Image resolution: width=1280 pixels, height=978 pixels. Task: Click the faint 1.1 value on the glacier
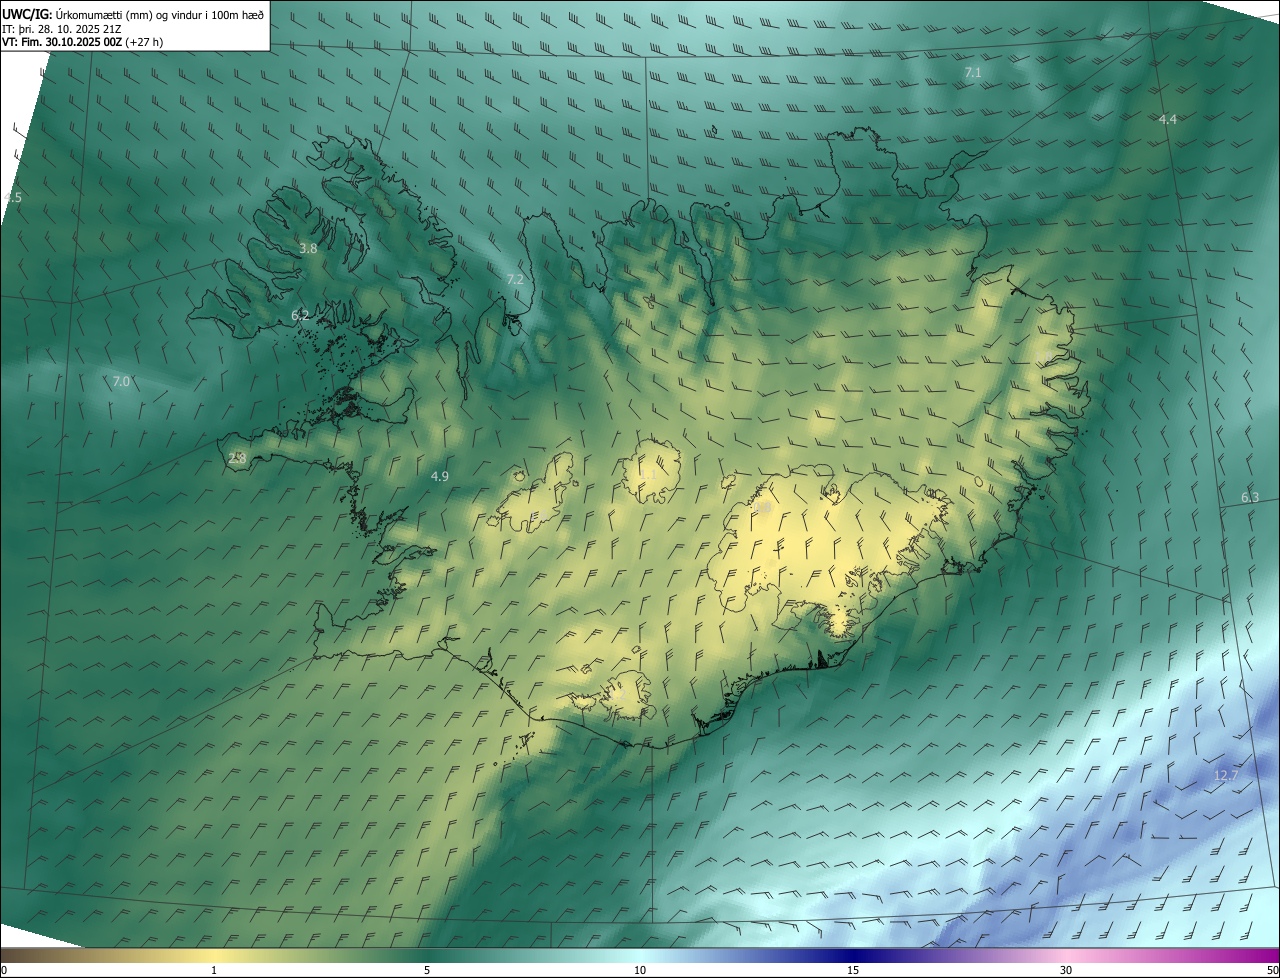648,474
